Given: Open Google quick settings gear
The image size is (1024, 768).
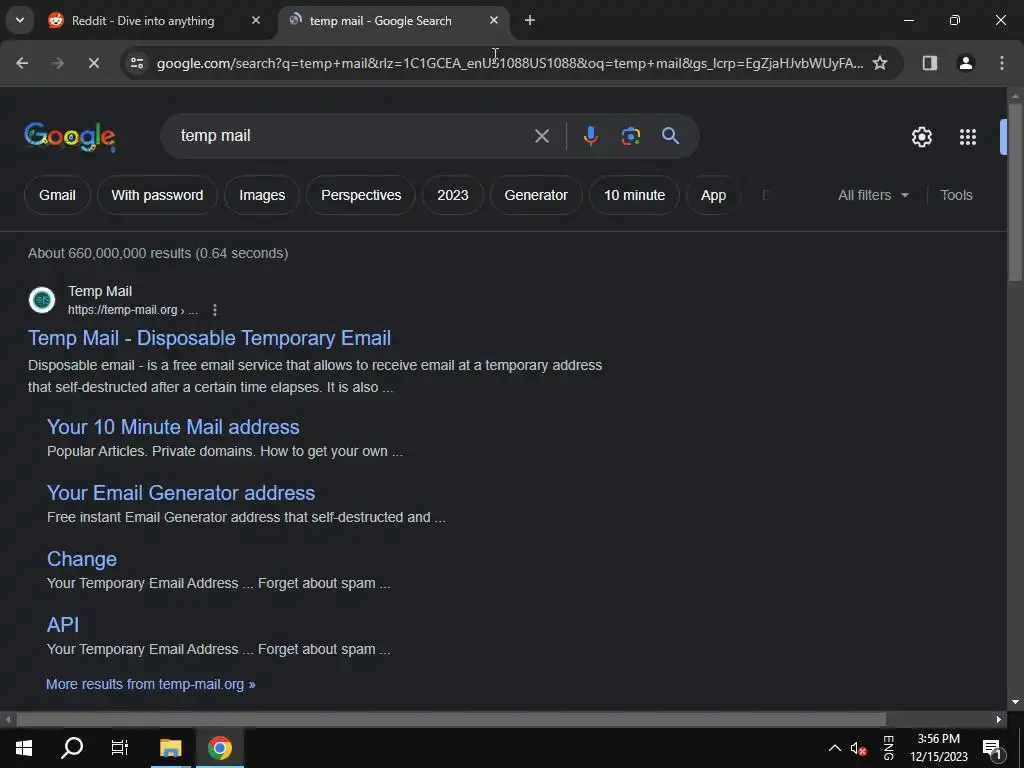Looking at the screenshot, I should coord(922,136).
